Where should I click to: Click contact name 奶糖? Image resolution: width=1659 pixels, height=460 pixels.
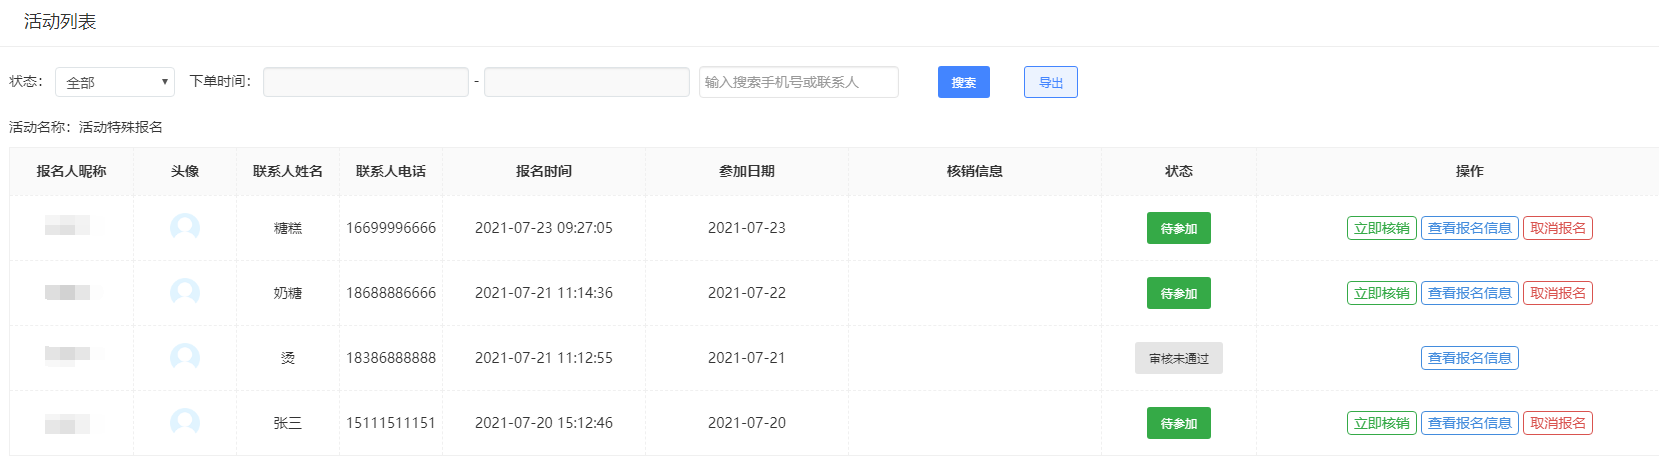pos(288,293)
